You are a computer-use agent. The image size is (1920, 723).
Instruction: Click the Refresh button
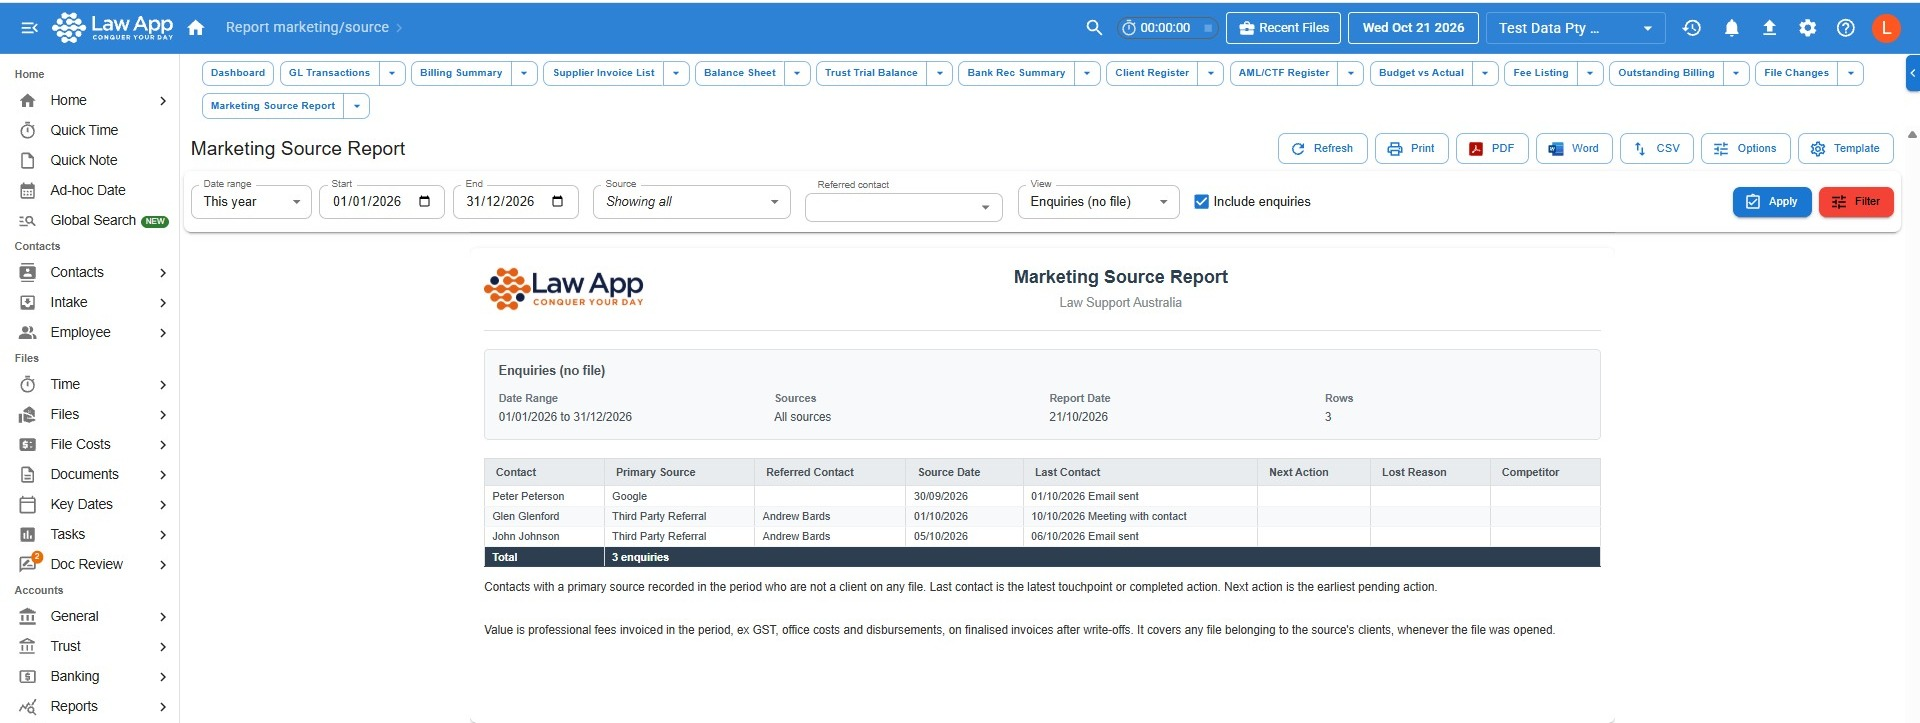click(1322, 148)
